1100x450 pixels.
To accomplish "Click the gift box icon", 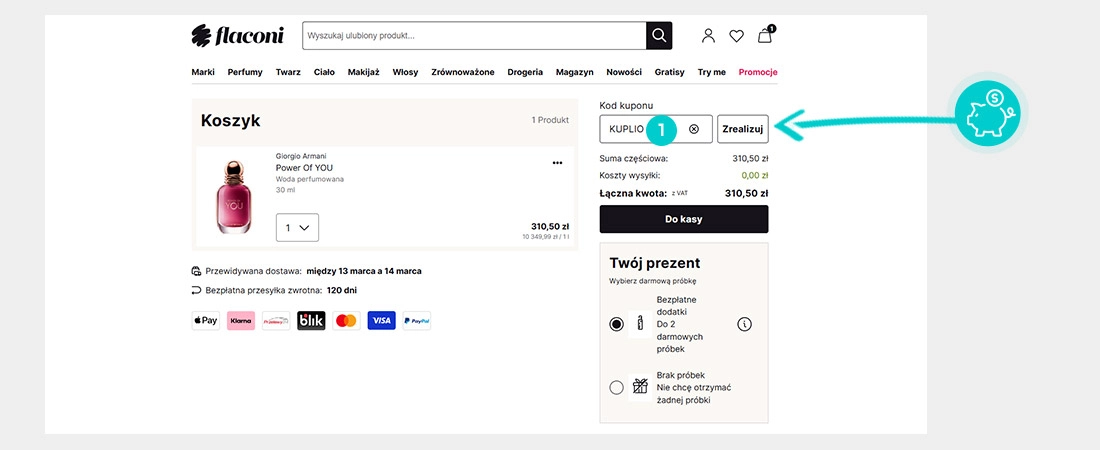I will pyautogui.click(x=639, y=386).
